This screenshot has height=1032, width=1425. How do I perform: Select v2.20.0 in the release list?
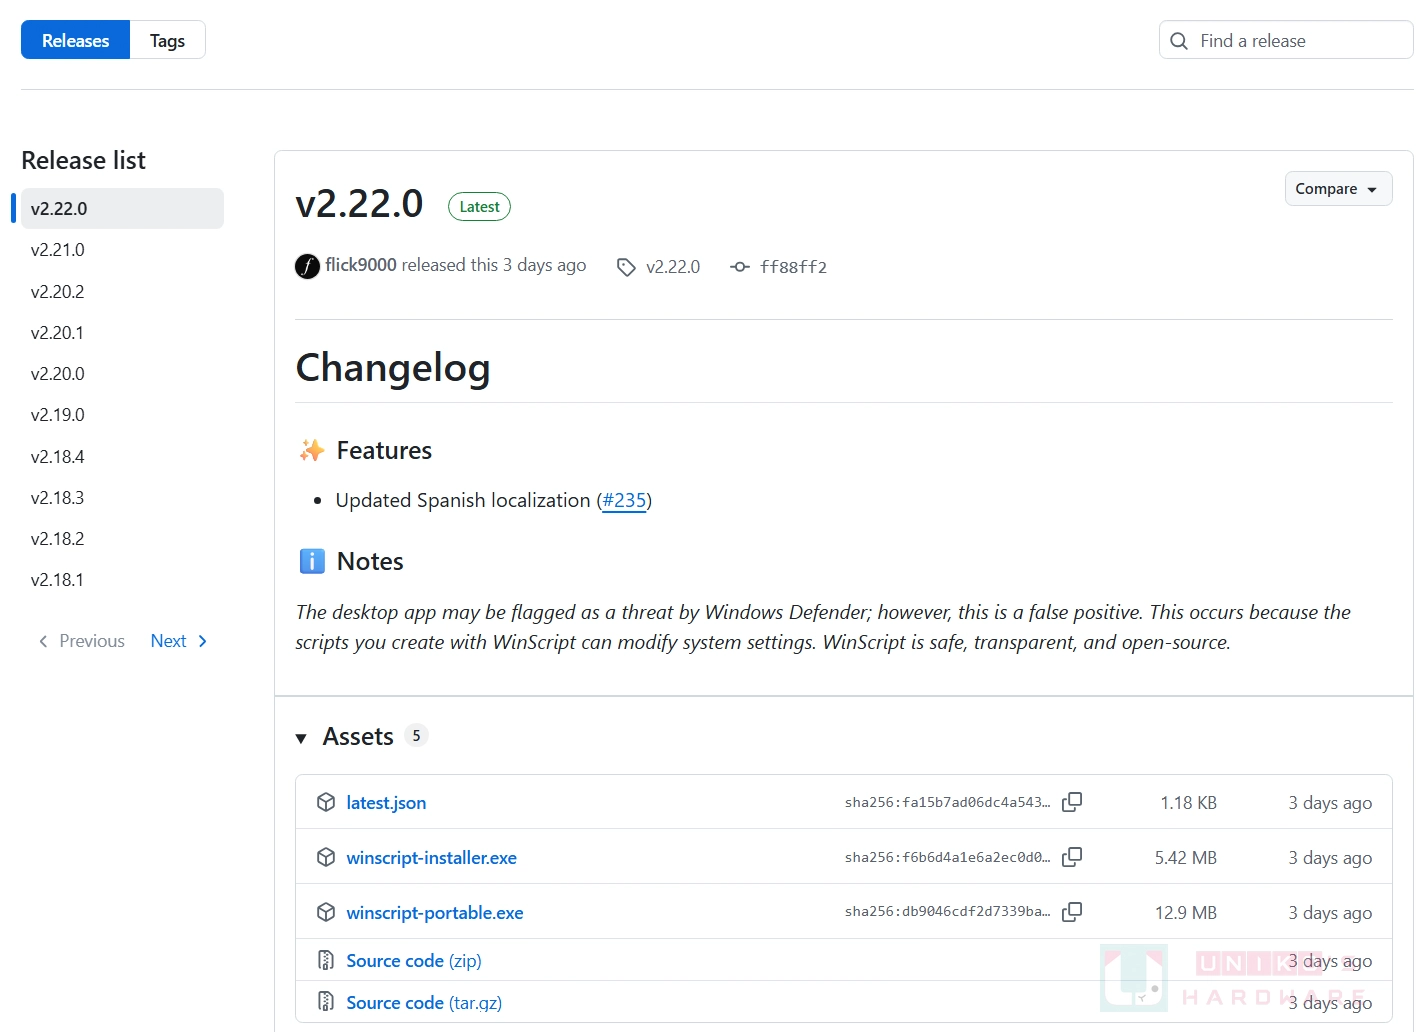pos(58,373)
